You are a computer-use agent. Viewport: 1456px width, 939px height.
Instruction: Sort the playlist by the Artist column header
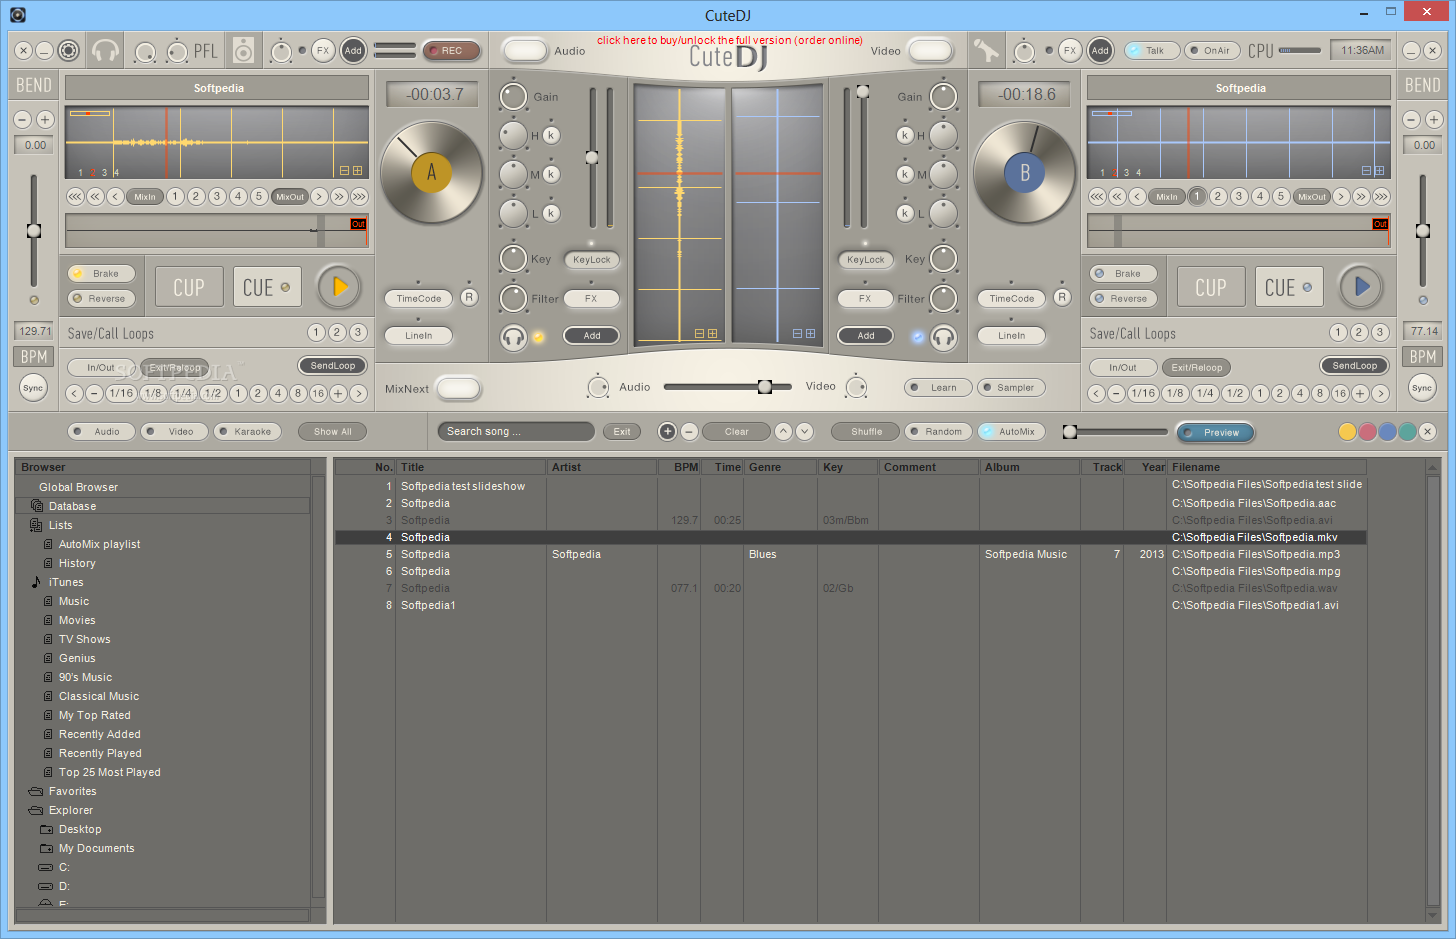point(601,467)
